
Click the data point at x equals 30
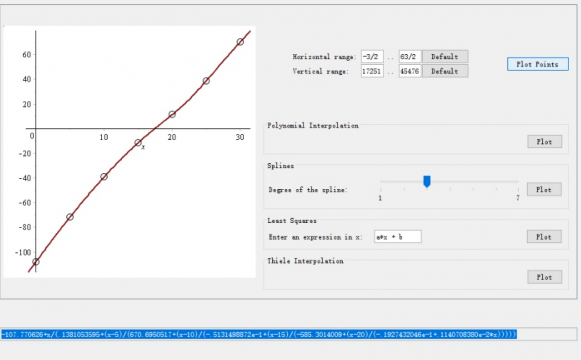[240, 42]
